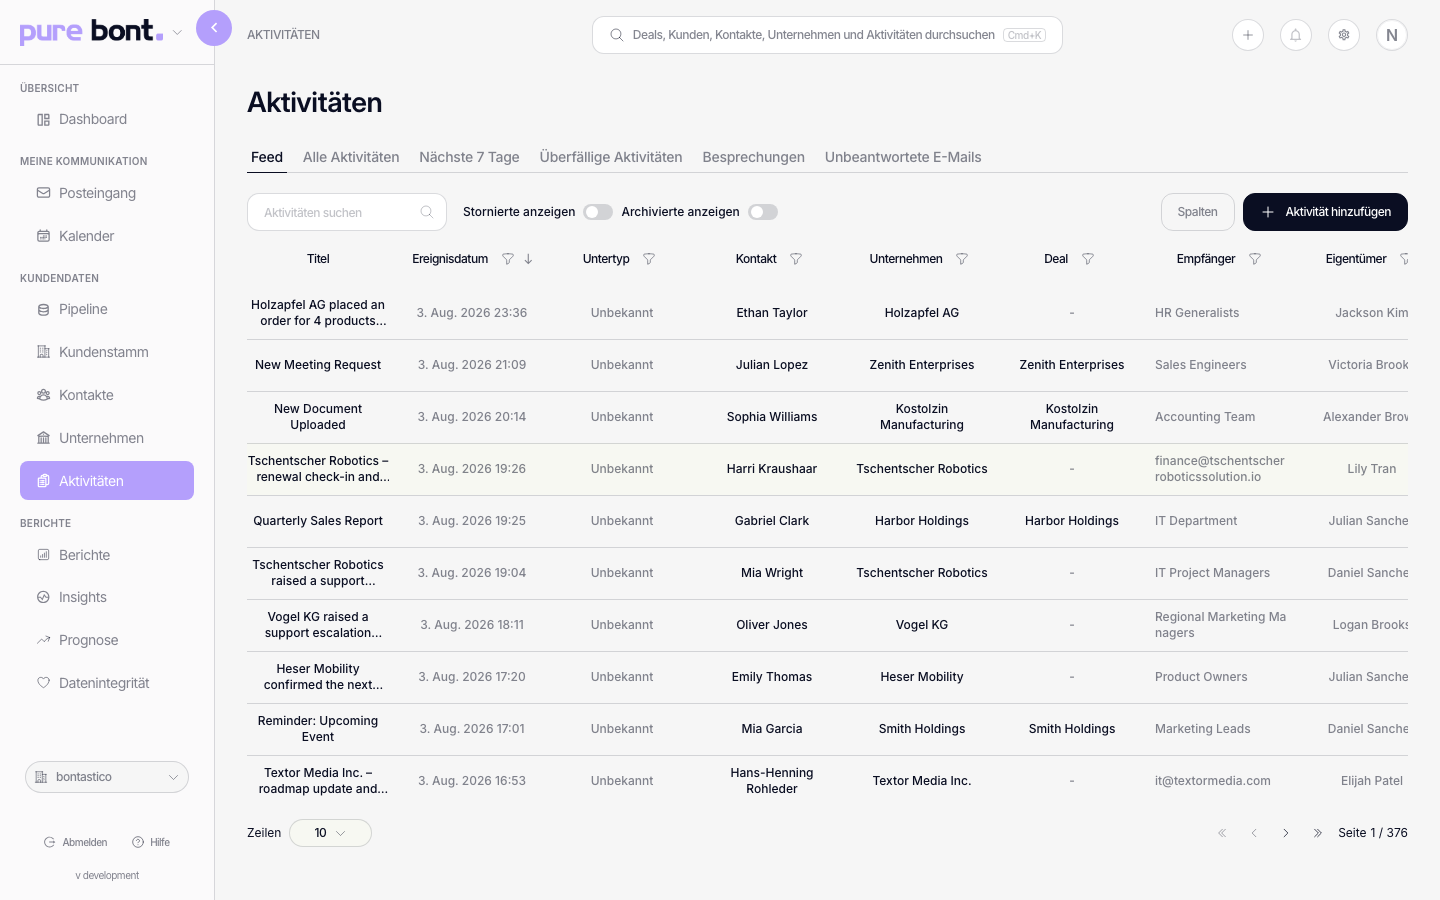Open Kalender in the sidebar
1440x900 pixels.
pos(107,236)
